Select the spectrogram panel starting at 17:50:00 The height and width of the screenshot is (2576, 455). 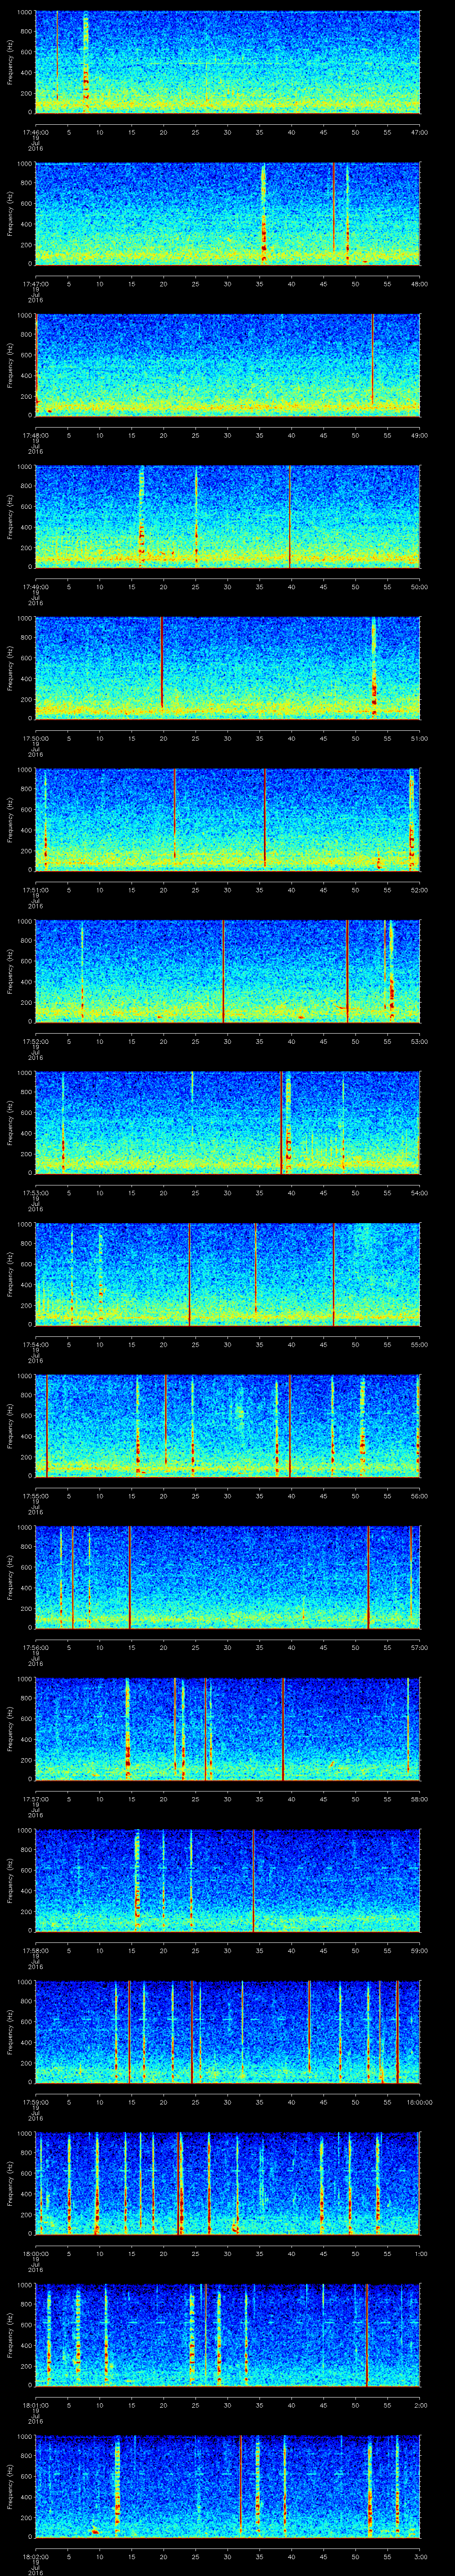228,669
